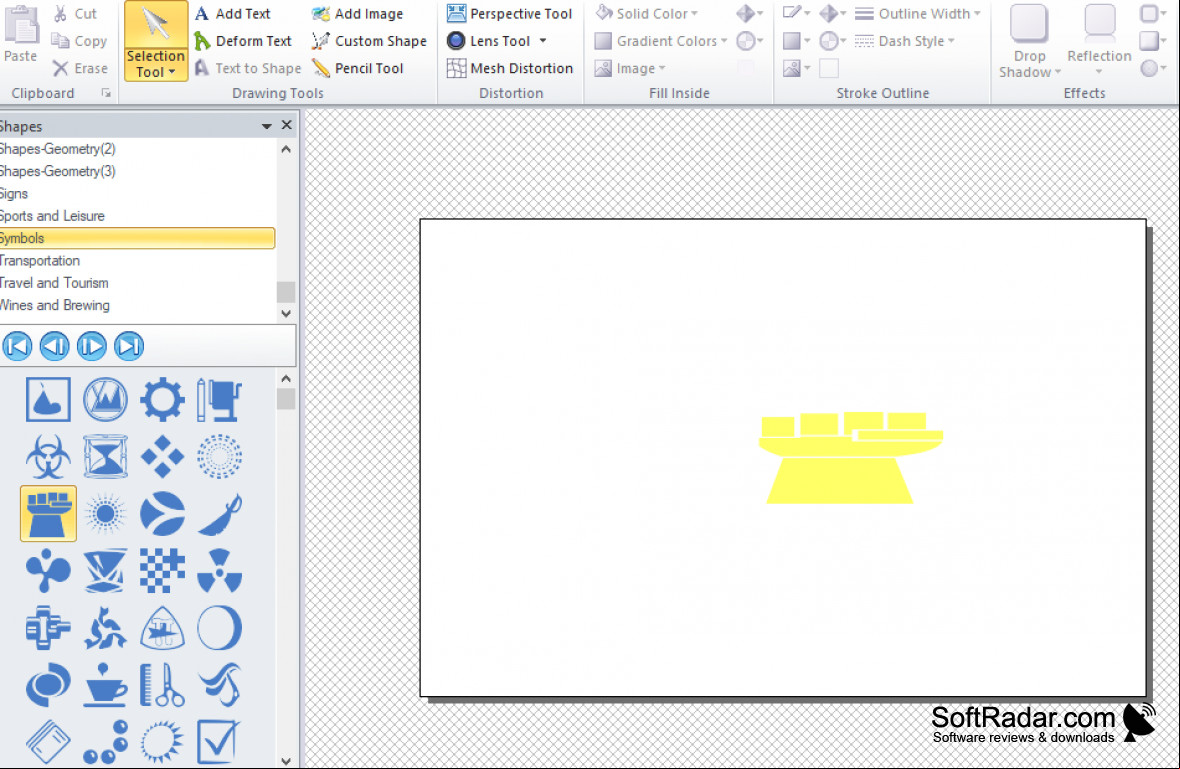Open the Lens Tool dropdown arrow

543,41
